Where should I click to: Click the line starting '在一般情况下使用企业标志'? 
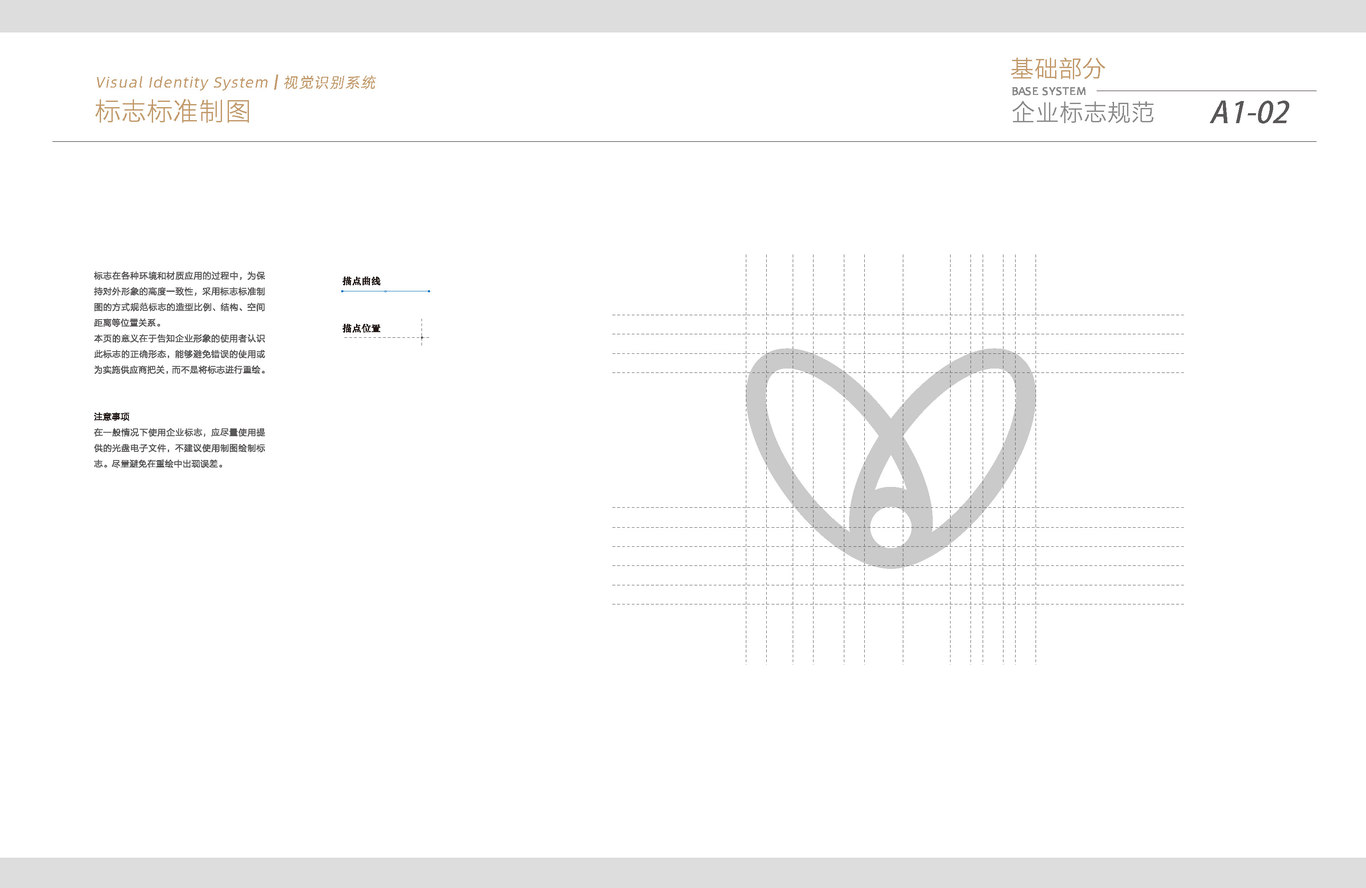[x=180, y=433]
